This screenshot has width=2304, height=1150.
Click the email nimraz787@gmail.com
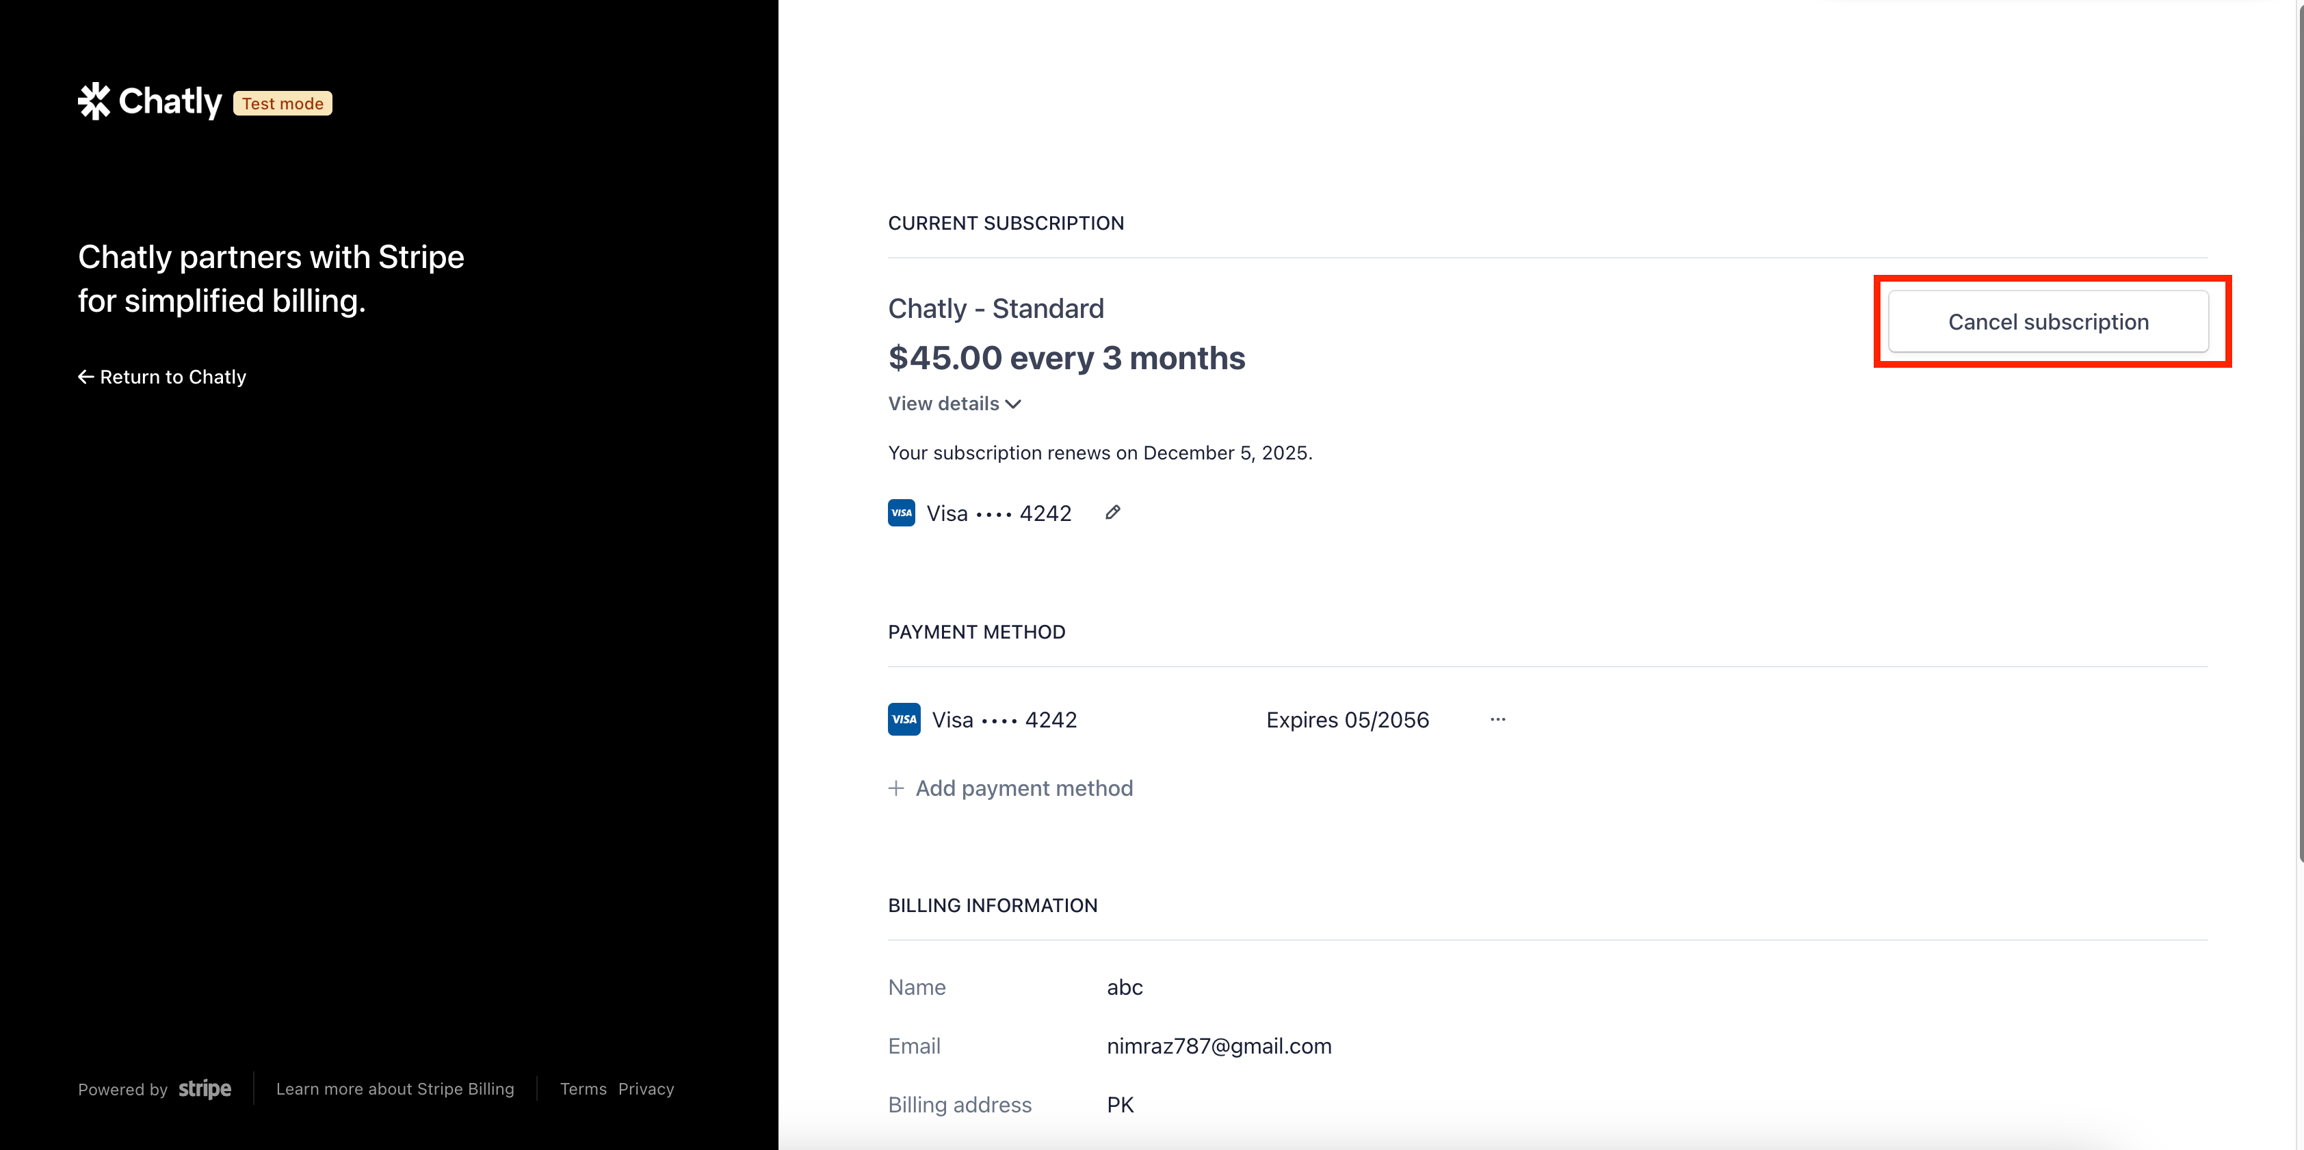tap(1219, 1046)
